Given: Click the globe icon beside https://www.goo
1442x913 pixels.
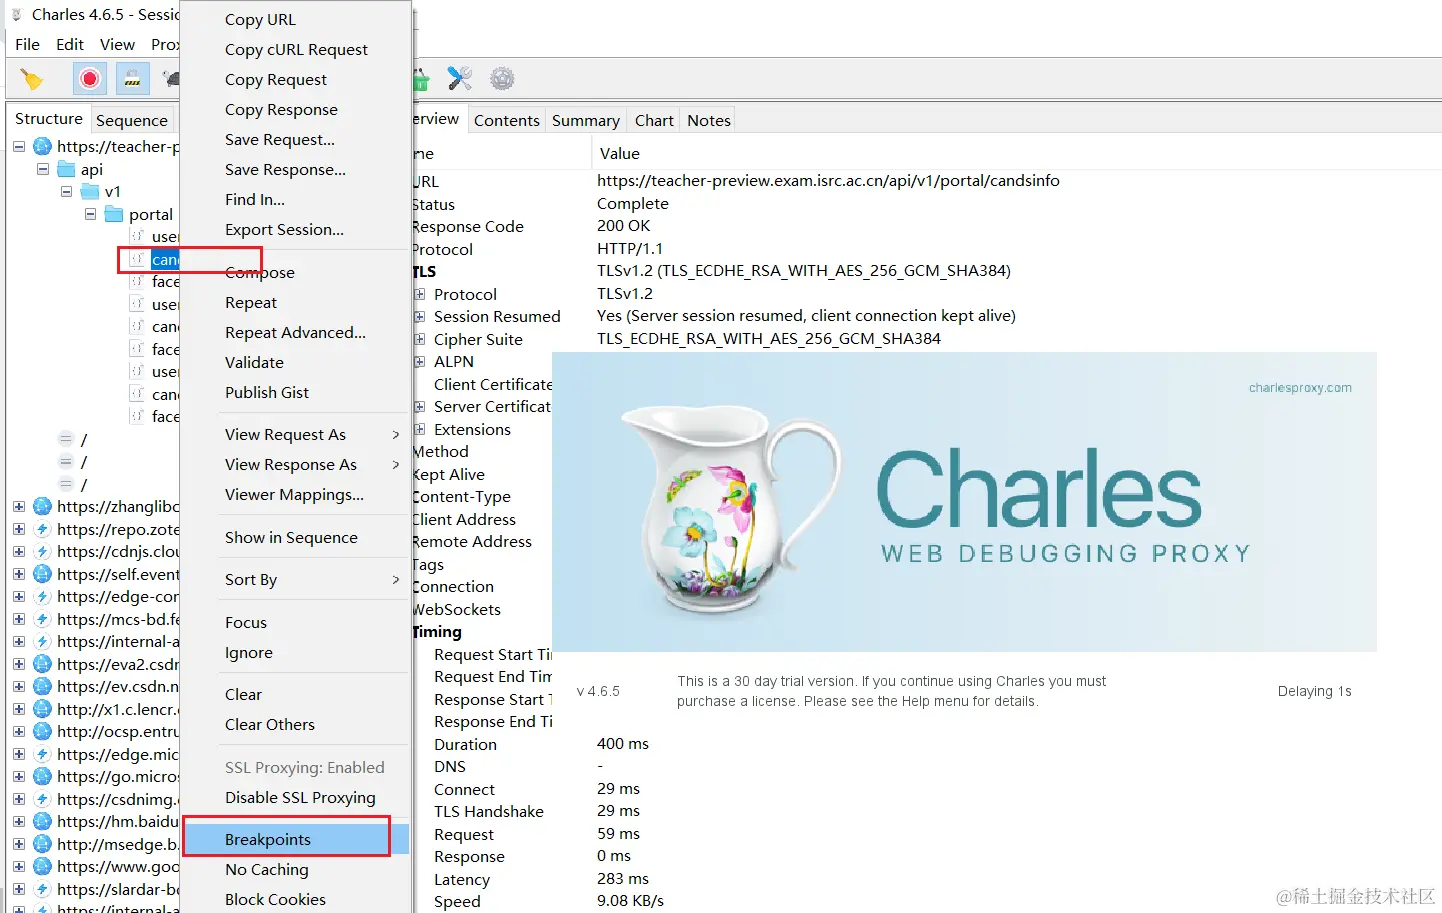Looking at the screenshot, I should [42, 866].
